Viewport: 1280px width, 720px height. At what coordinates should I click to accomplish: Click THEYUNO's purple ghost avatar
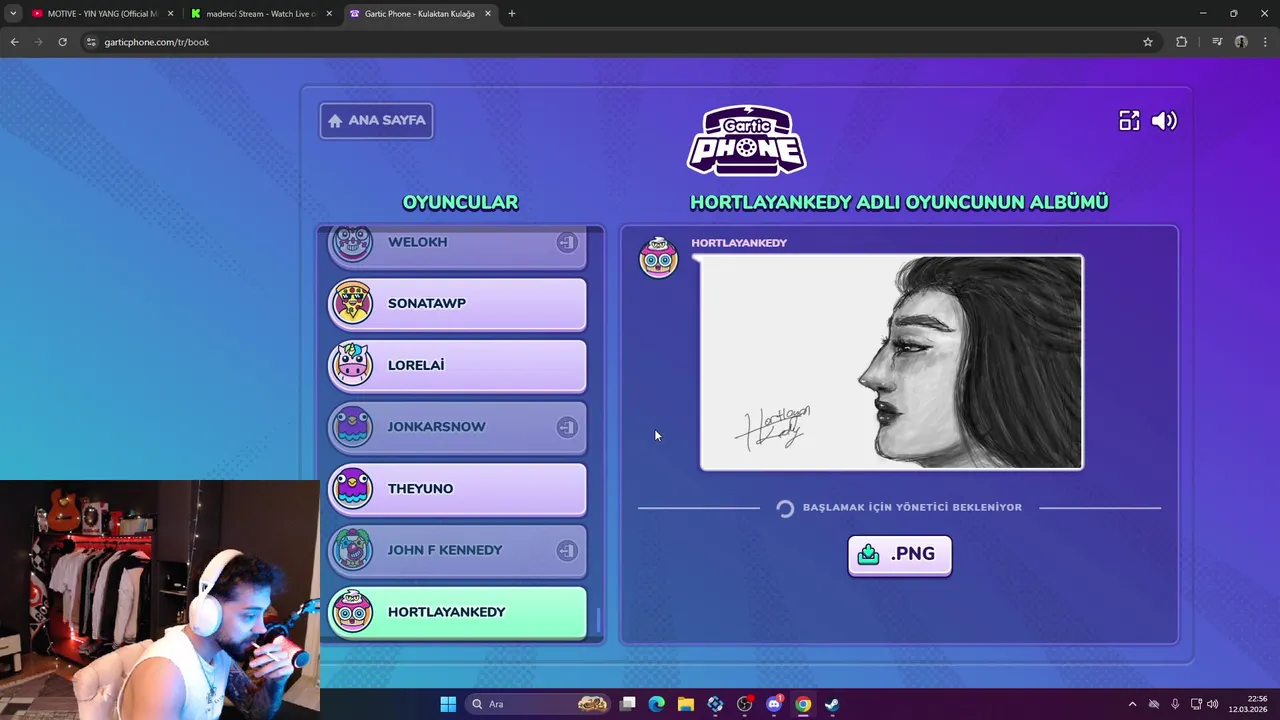tap(352, 488)
